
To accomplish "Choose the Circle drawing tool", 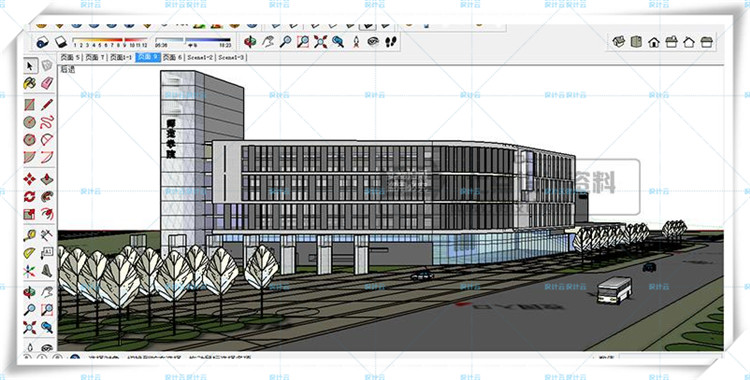I will pyautogui.click(x=30, y=122).
